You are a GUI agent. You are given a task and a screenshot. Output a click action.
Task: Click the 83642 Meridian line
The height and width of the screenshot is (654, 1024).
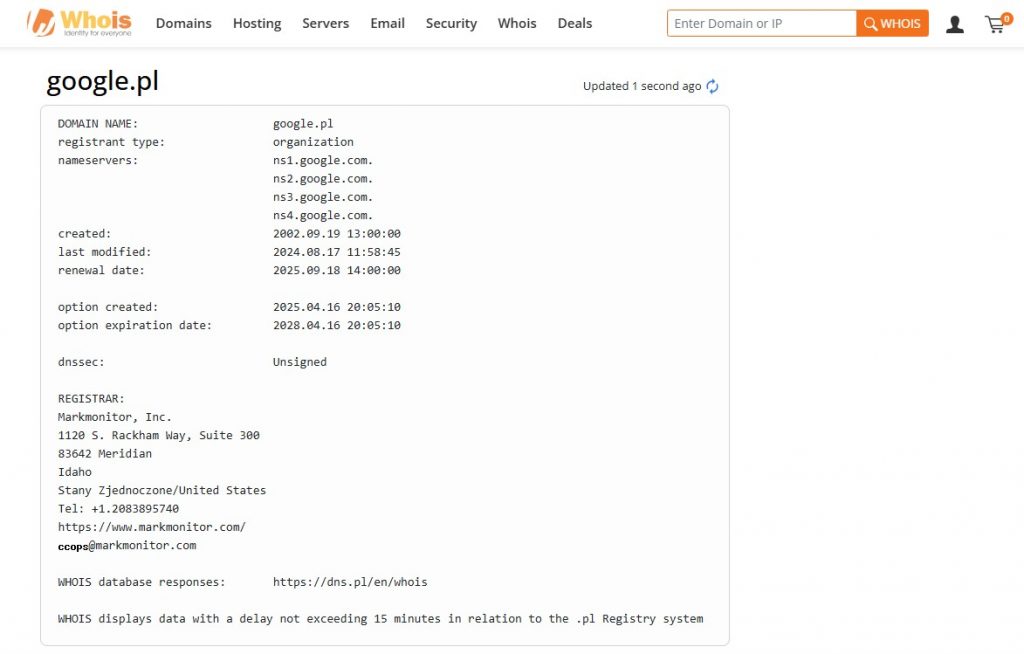point(104,453)
